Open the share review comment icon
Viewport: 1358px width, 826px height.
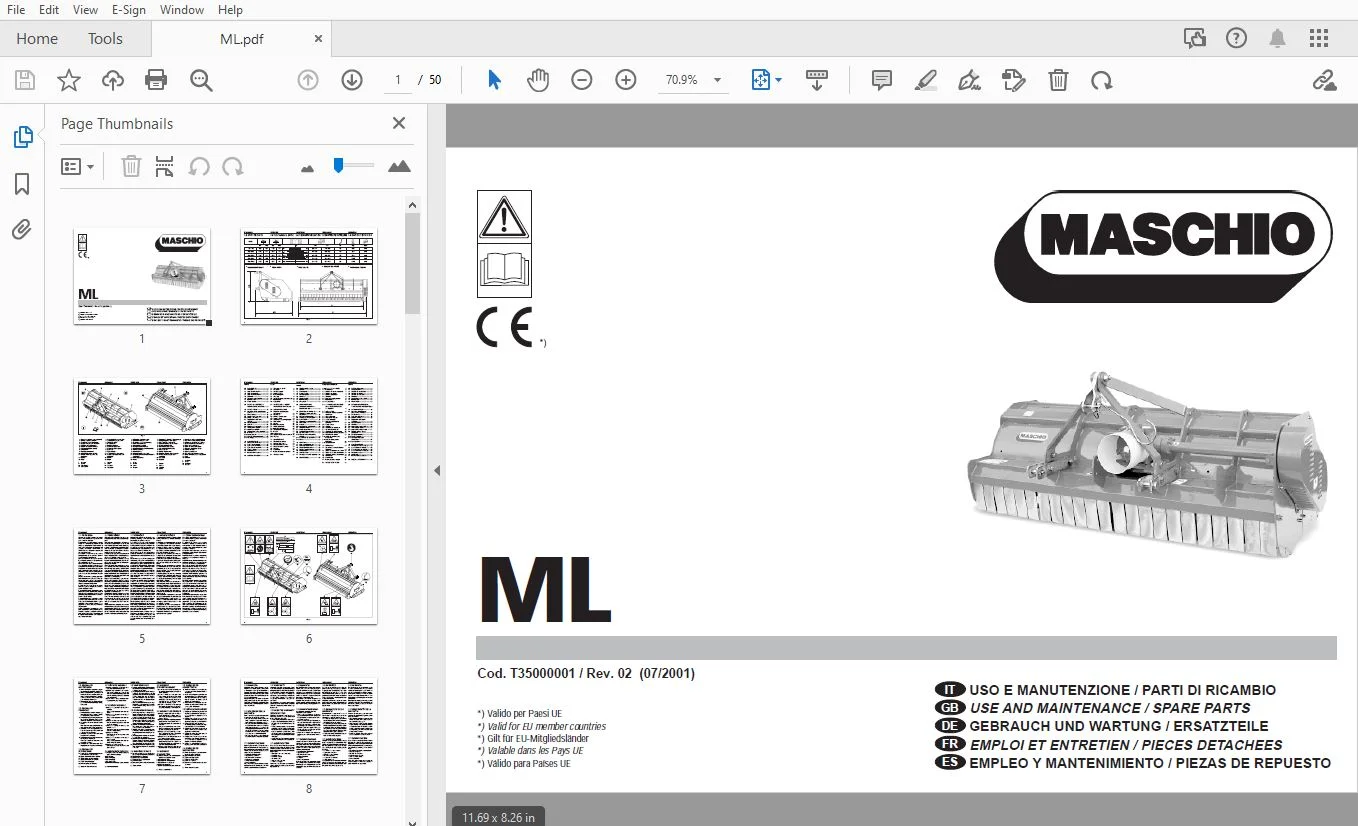(x=1194, y=39)
